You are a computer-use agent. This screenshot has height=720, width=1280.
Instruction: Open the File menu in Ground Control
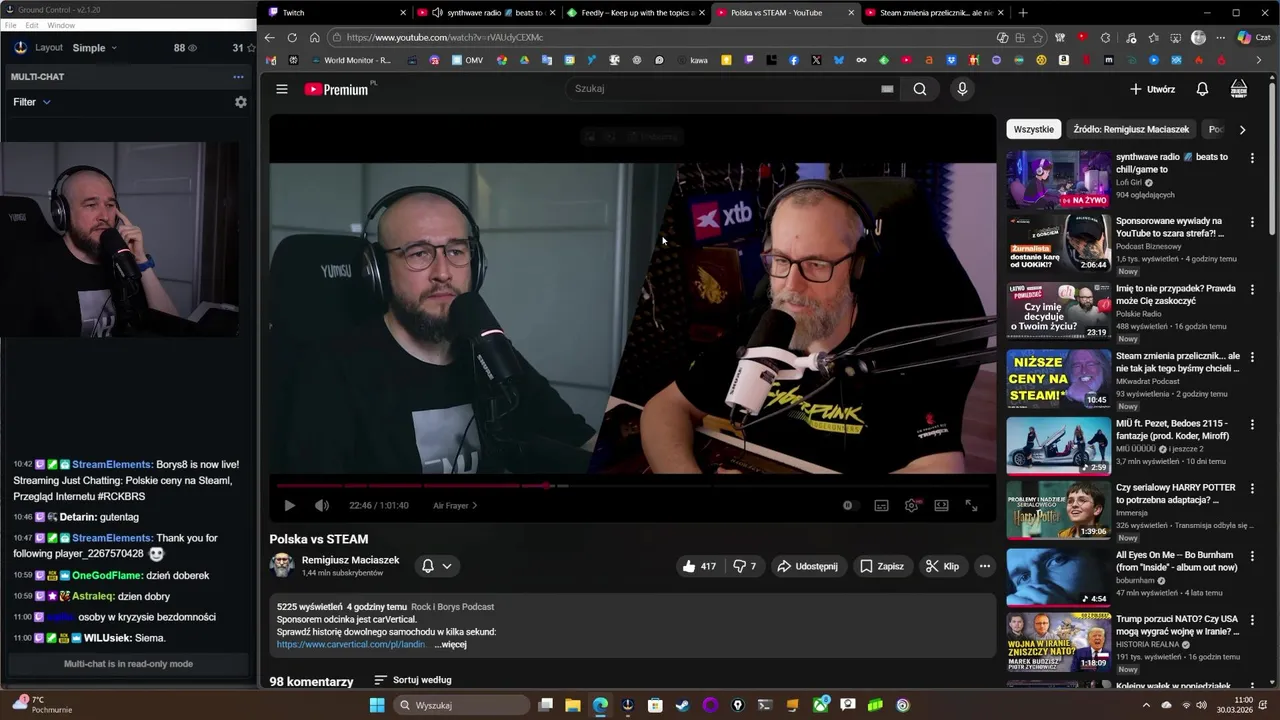coord(11,25)
